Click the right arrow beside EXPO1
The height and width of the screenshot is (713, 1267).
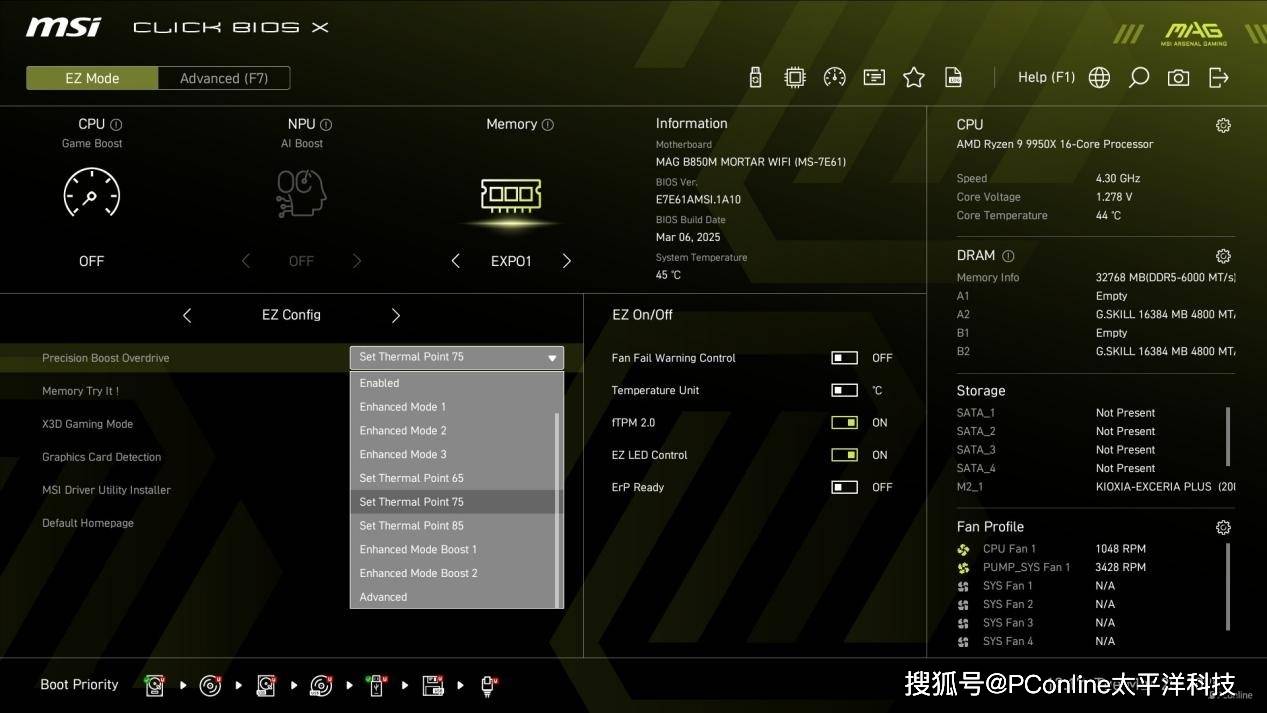(x=567, y=261)
